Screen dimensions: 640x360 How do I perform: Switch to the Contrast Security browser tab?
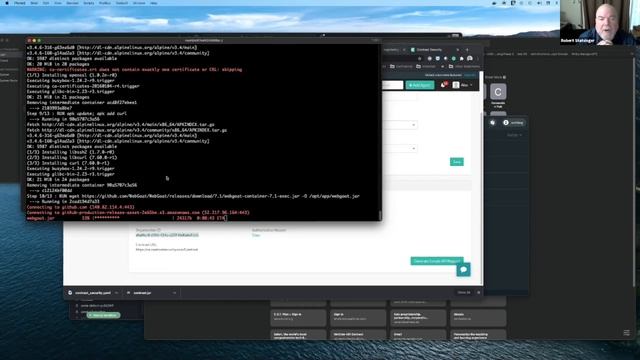point(429,50)
